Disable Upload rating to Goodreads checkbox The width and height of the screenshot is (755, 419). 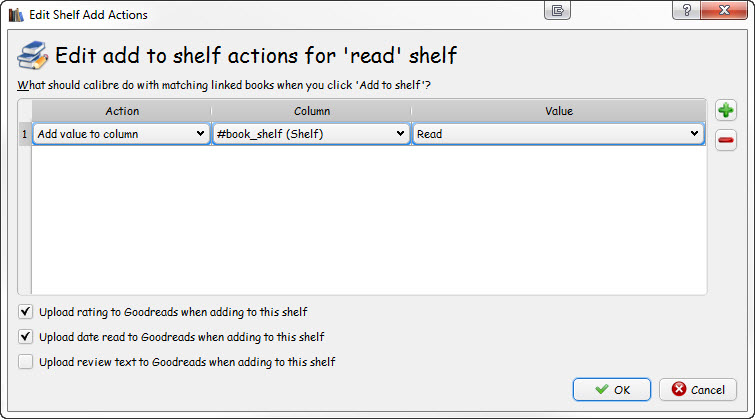click(26, 311)
